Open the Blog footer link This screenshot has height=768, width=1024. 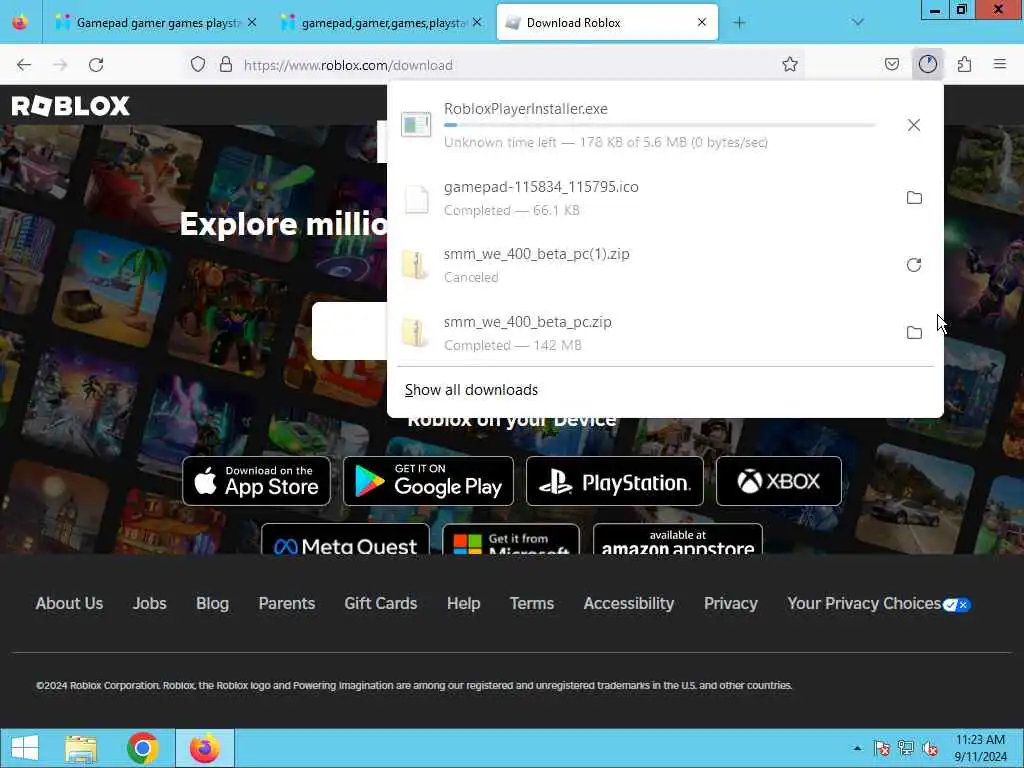click(x=212, y=603)
